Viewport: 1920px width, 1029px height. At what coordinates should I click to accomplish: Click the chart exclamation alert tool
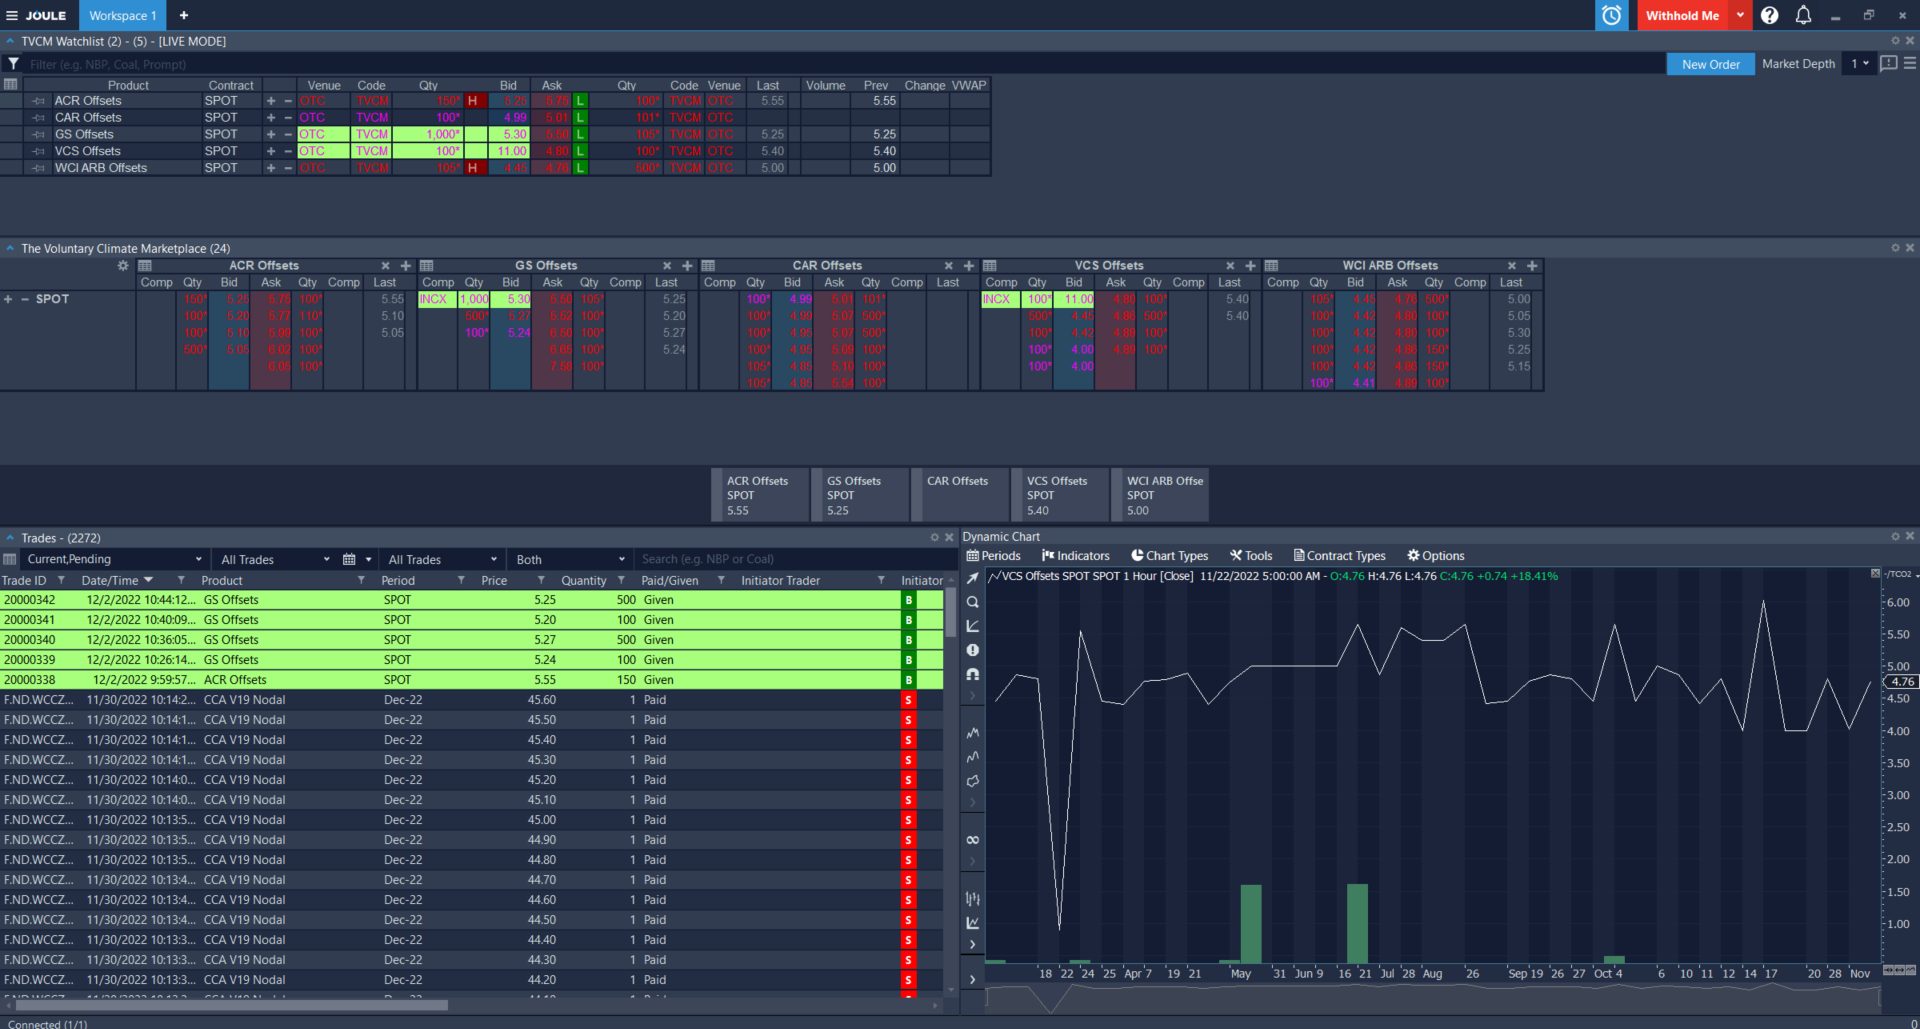(x=972, y=650)
